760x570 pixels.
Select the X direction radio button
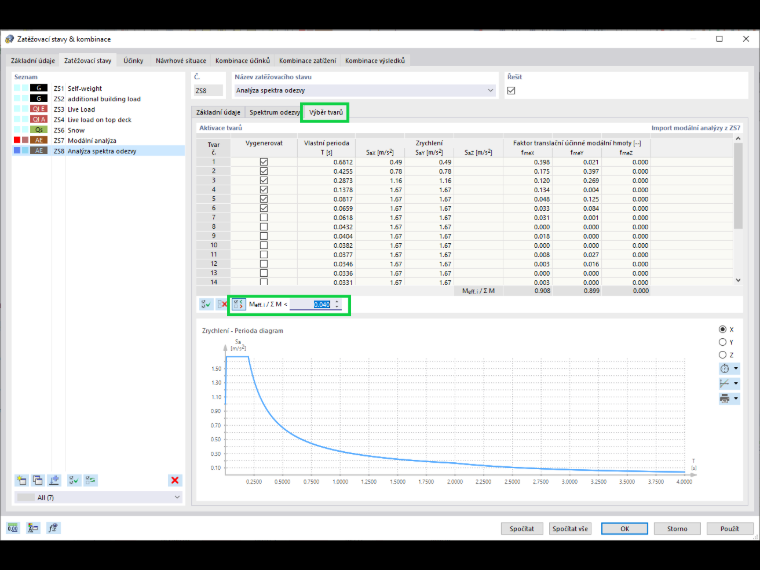point(723,329)
